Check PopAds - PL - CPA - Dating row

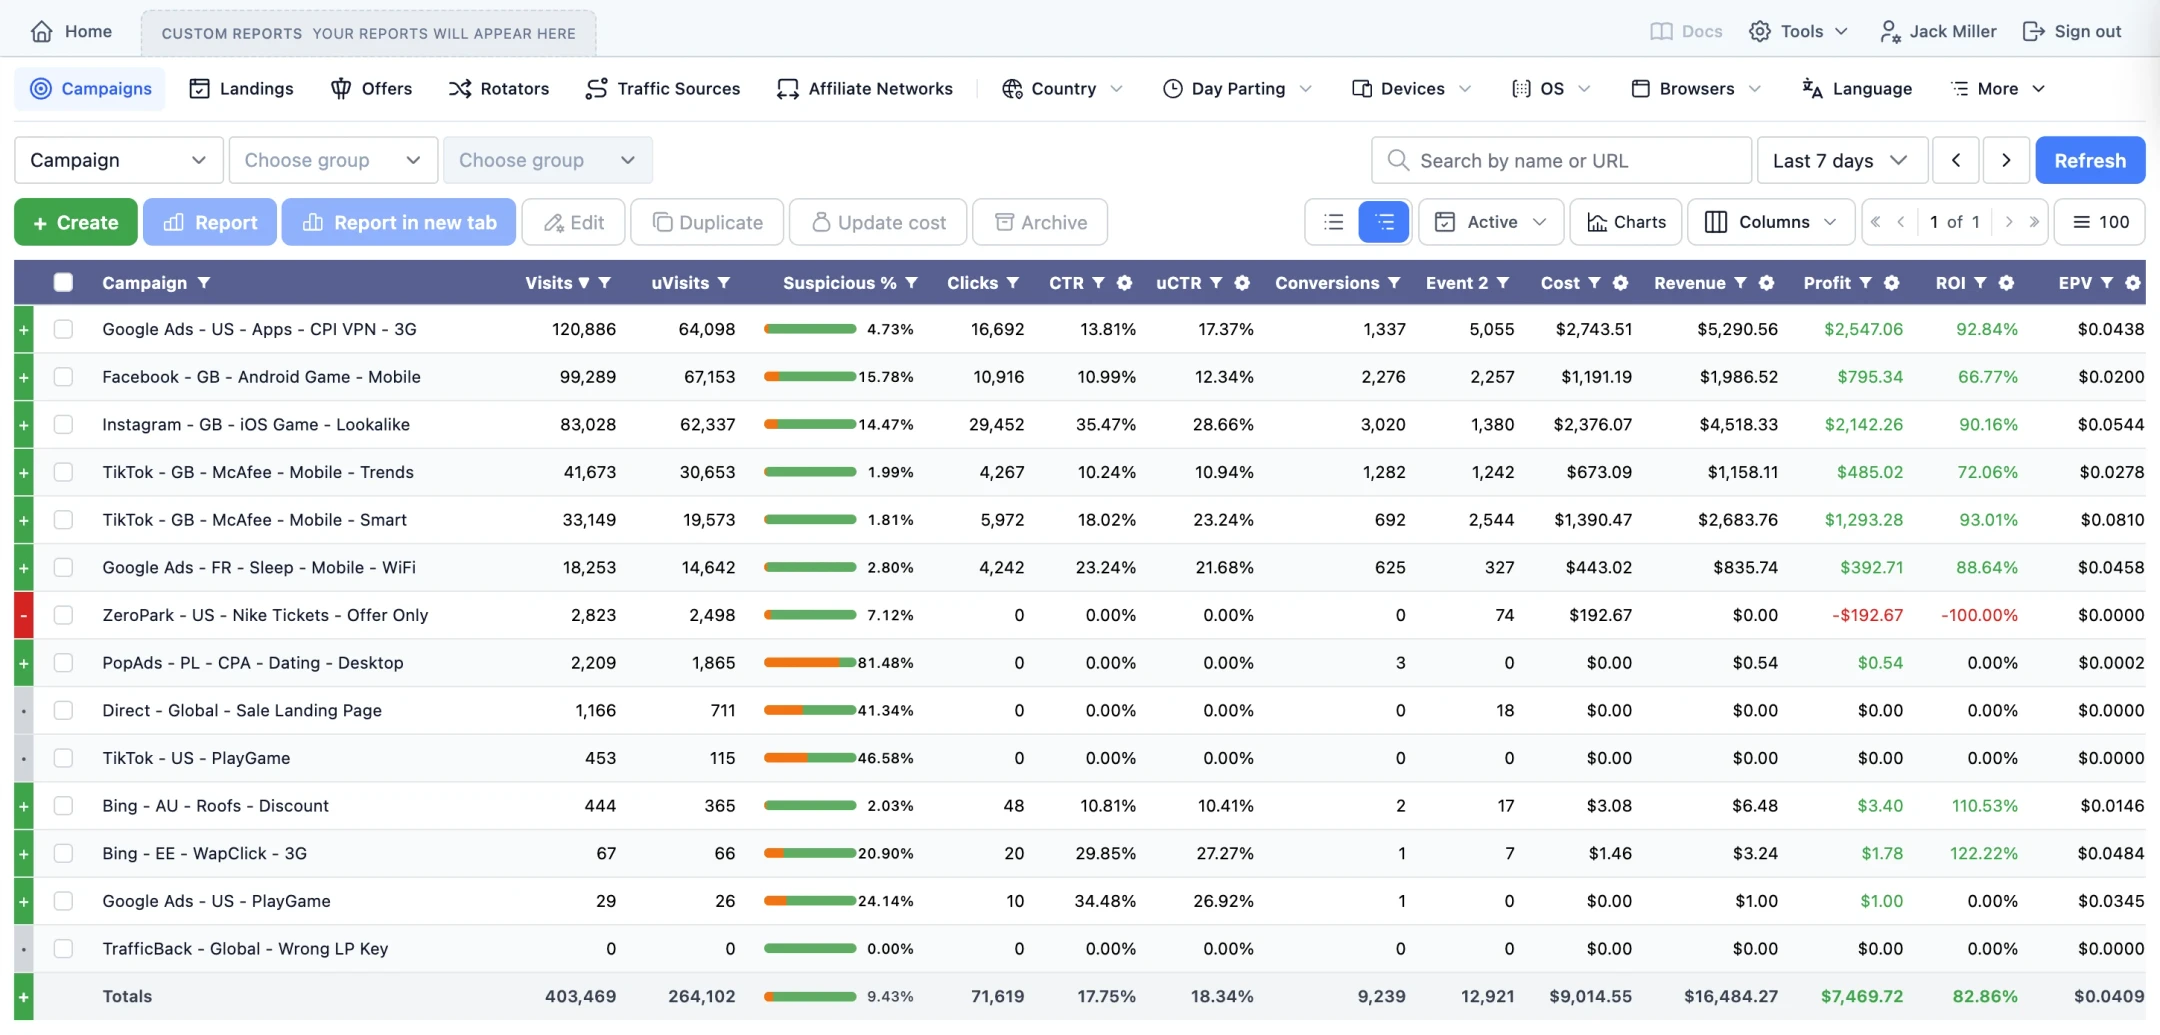coord(63,663)
